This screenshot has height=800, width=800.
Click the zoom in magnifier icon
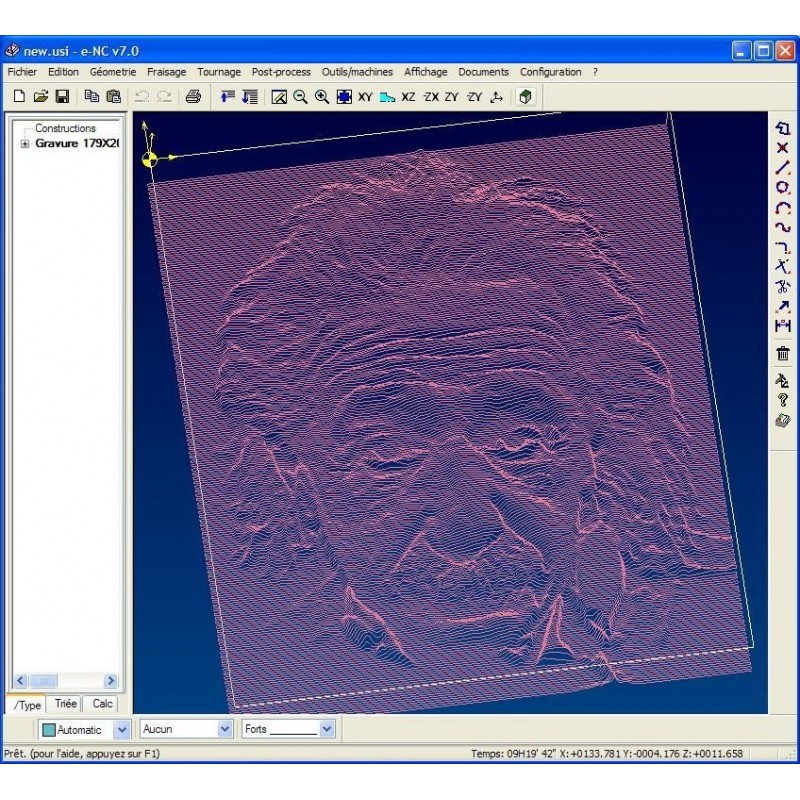[x=321, y=97]
